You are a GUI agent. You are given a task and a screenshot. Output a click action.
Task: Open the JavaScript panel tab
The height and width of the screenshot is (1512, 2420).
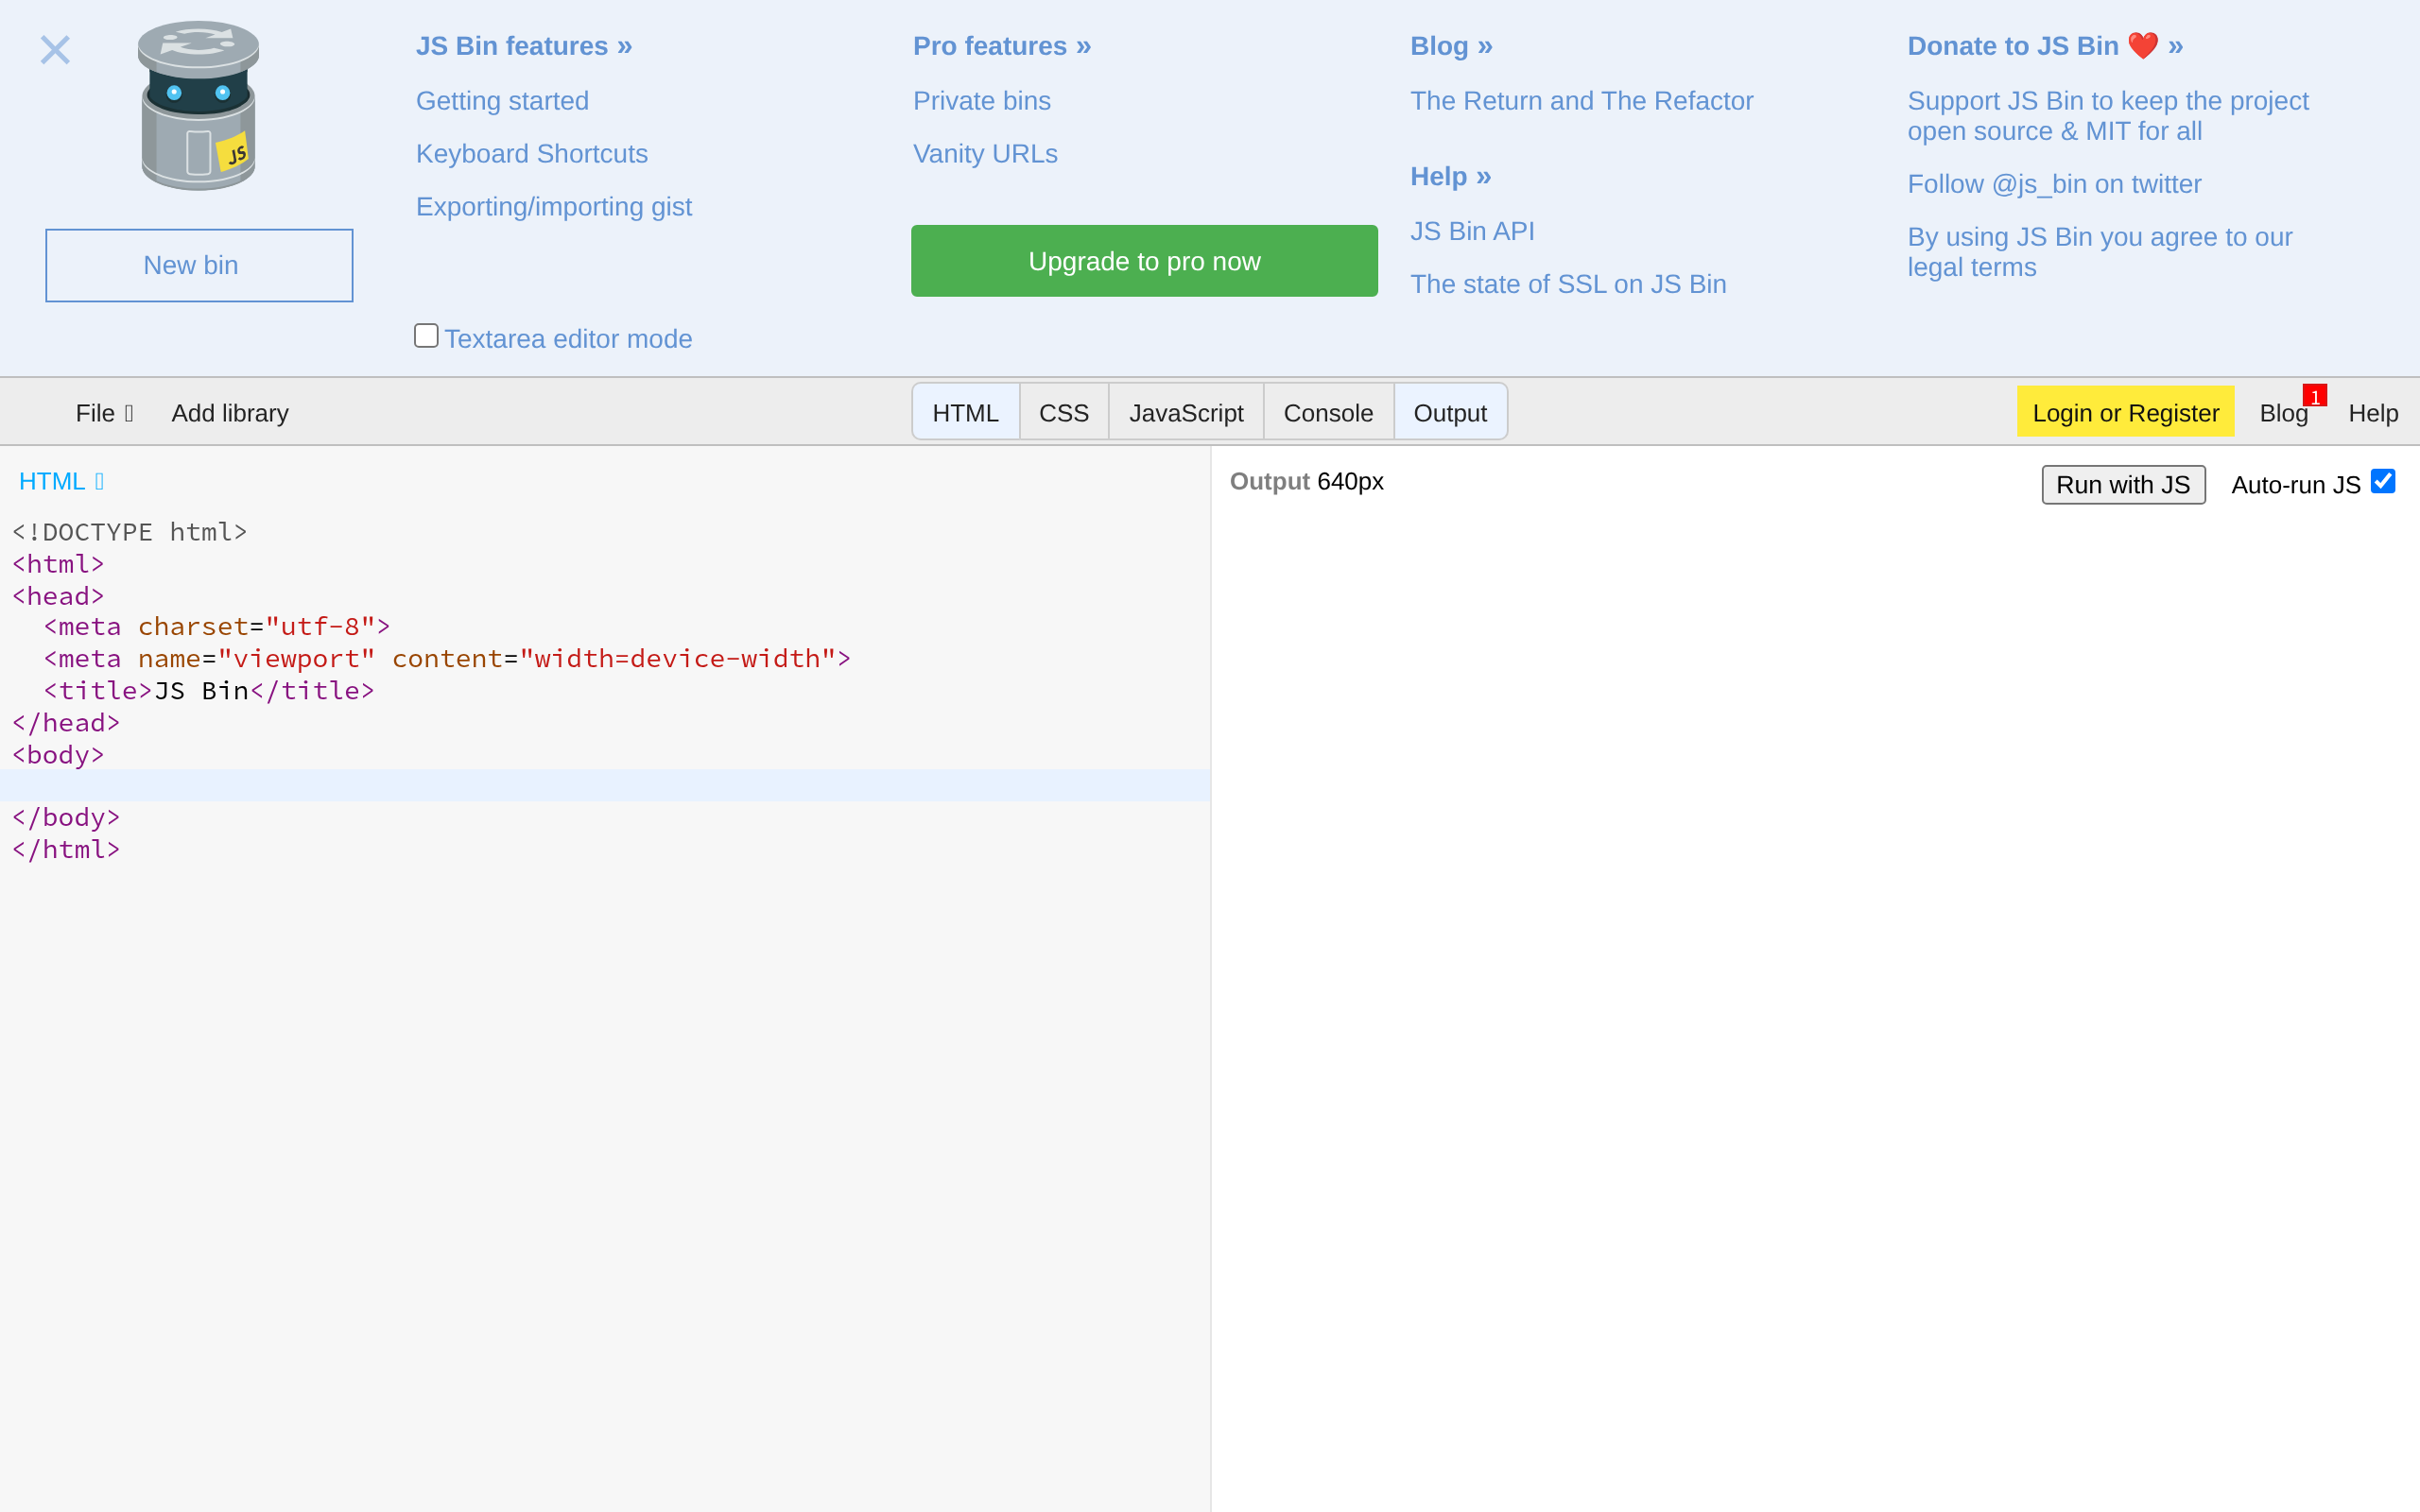1186,412
